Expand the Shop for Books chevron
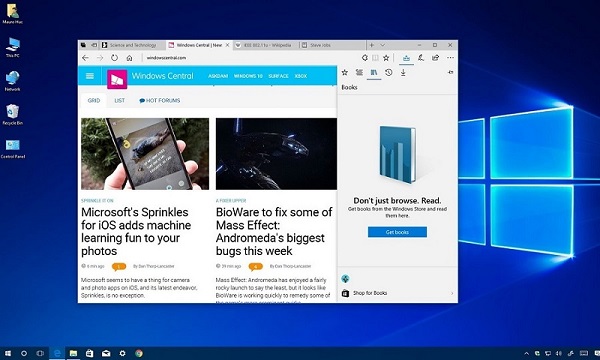Screen dimensions: 600x360 pos(452,293)
